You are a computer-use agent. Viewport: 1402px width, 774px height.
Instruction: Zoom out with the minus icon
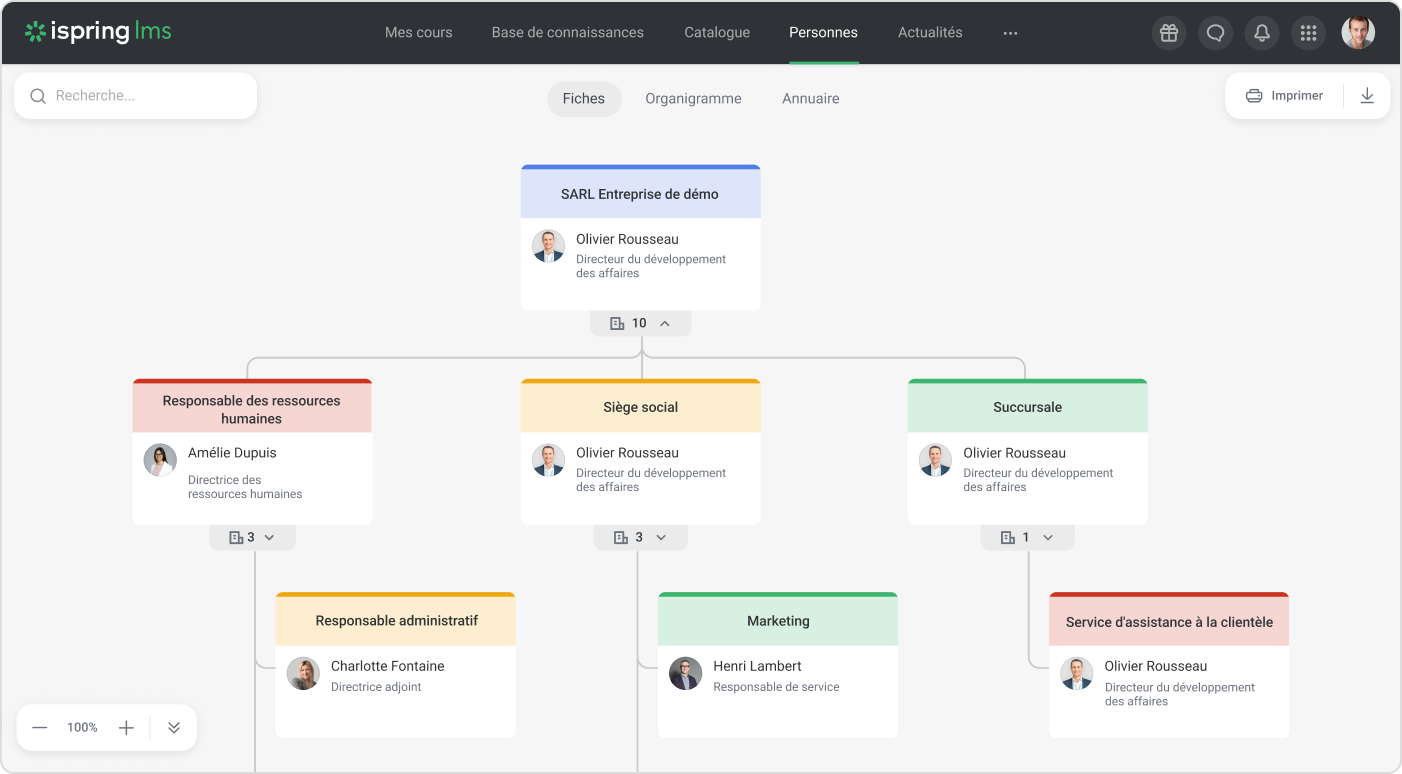pyautogui.click(x=39, y=727)
